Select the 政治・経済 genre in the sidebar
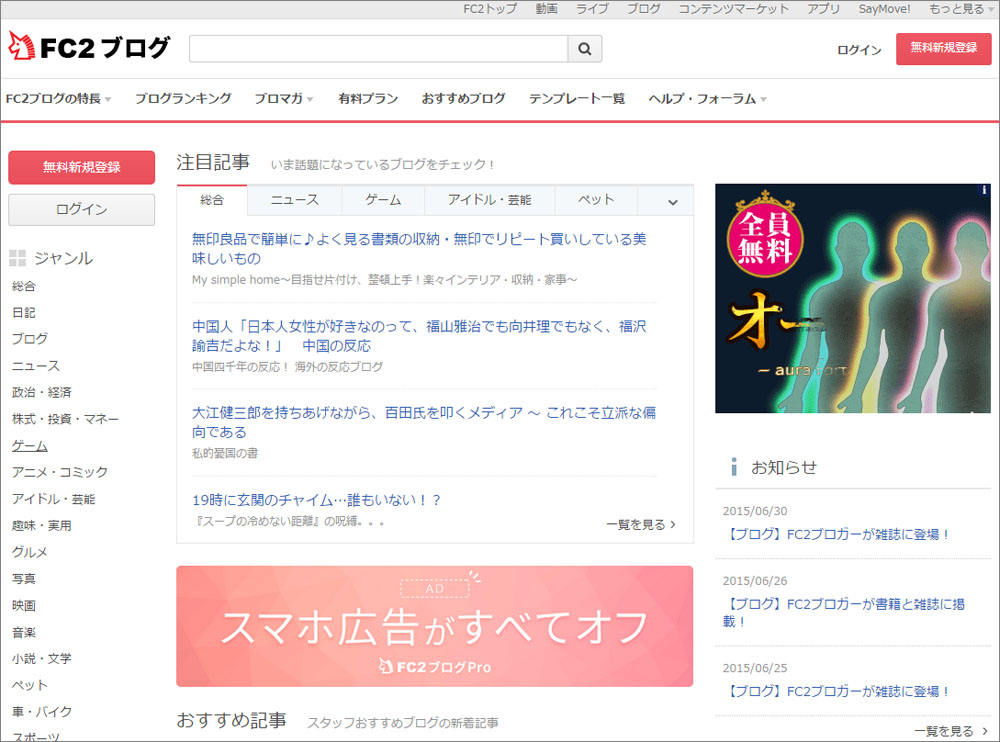1000x742 pixels. pyautogui.click(x=41, y=392)
